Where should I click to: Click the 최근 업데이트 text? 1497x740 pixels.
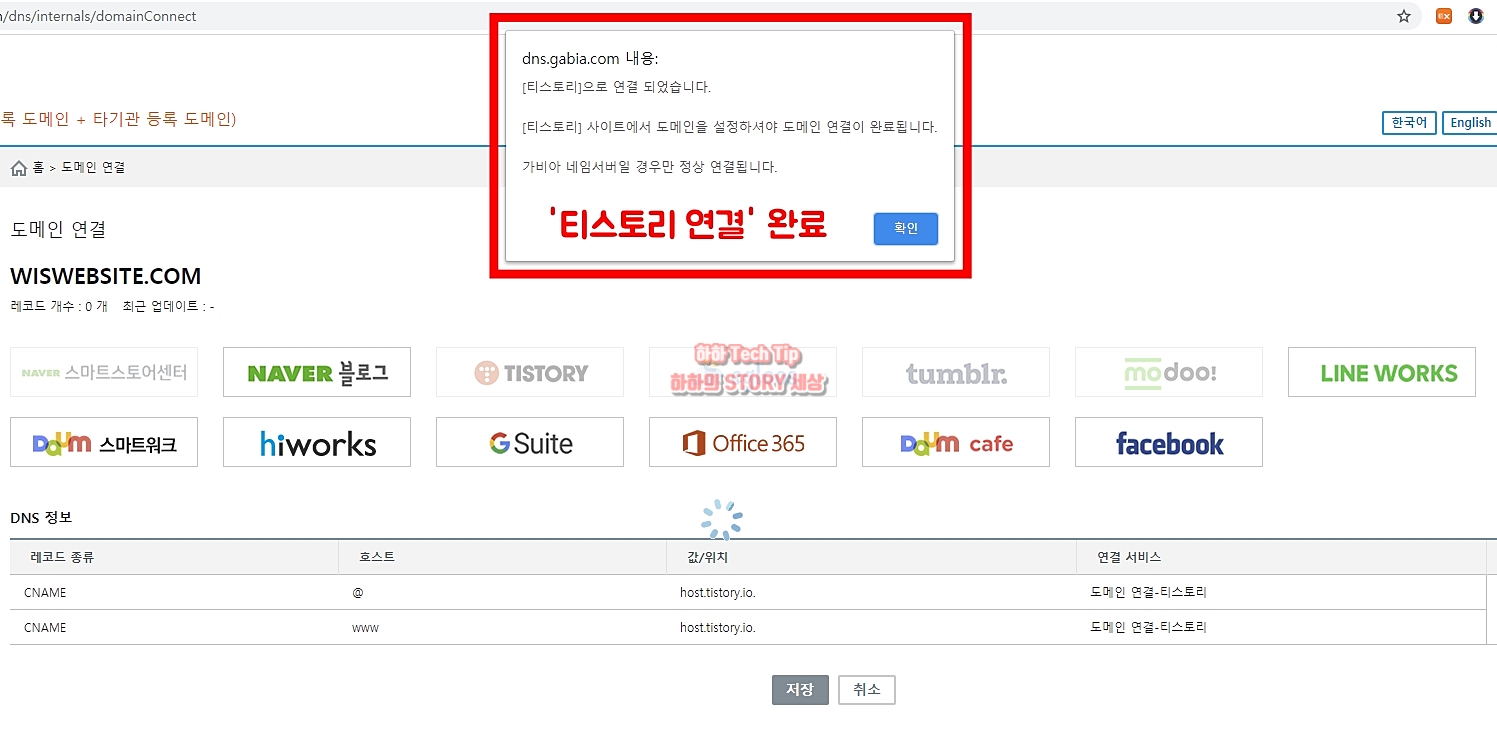[168, 306]
